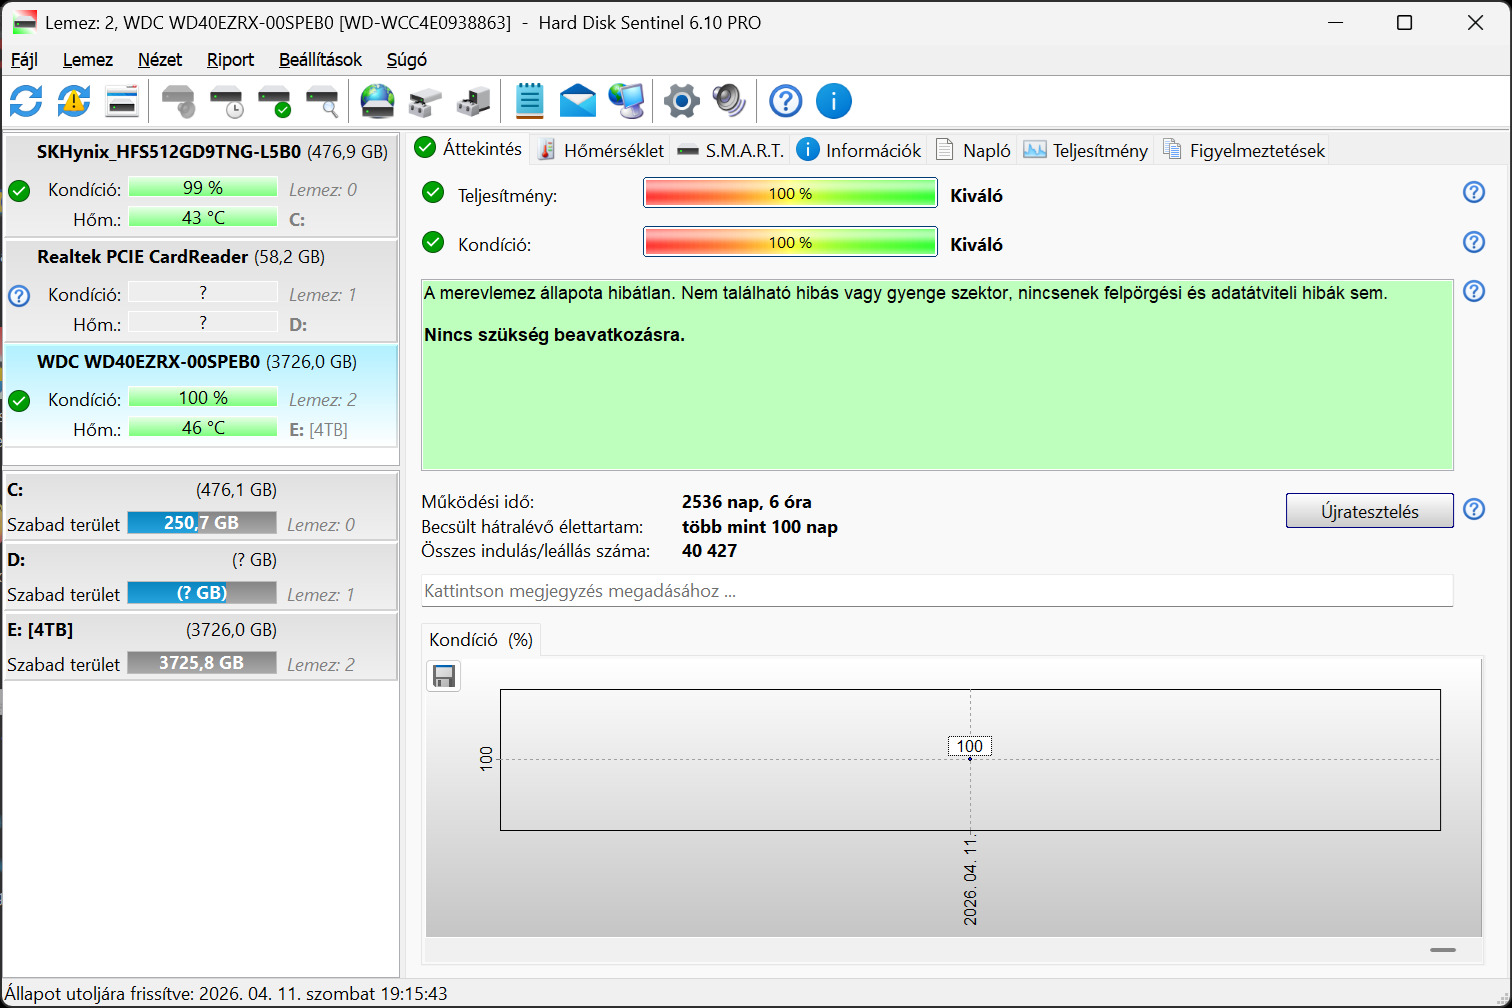The image size is (1512, 1008).
Task: Click the disk window panel toolbar icon
Action: (x=122, y=101)
